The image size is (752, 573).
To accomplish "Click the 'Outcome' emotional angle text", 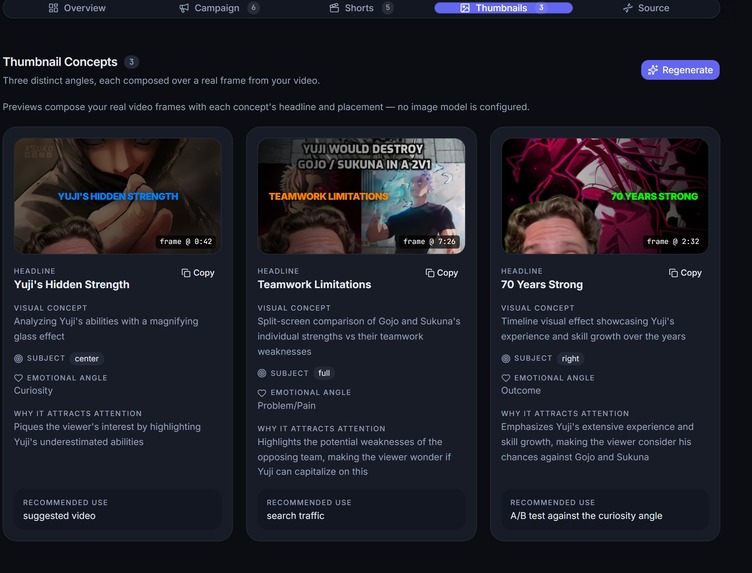I will (x=521, y=390).
